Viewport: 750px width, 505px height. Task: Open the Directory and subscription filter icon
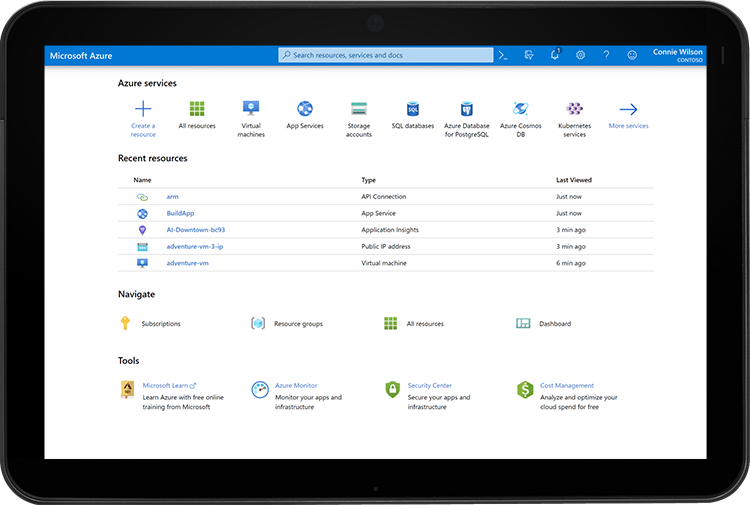pos(529,55)
